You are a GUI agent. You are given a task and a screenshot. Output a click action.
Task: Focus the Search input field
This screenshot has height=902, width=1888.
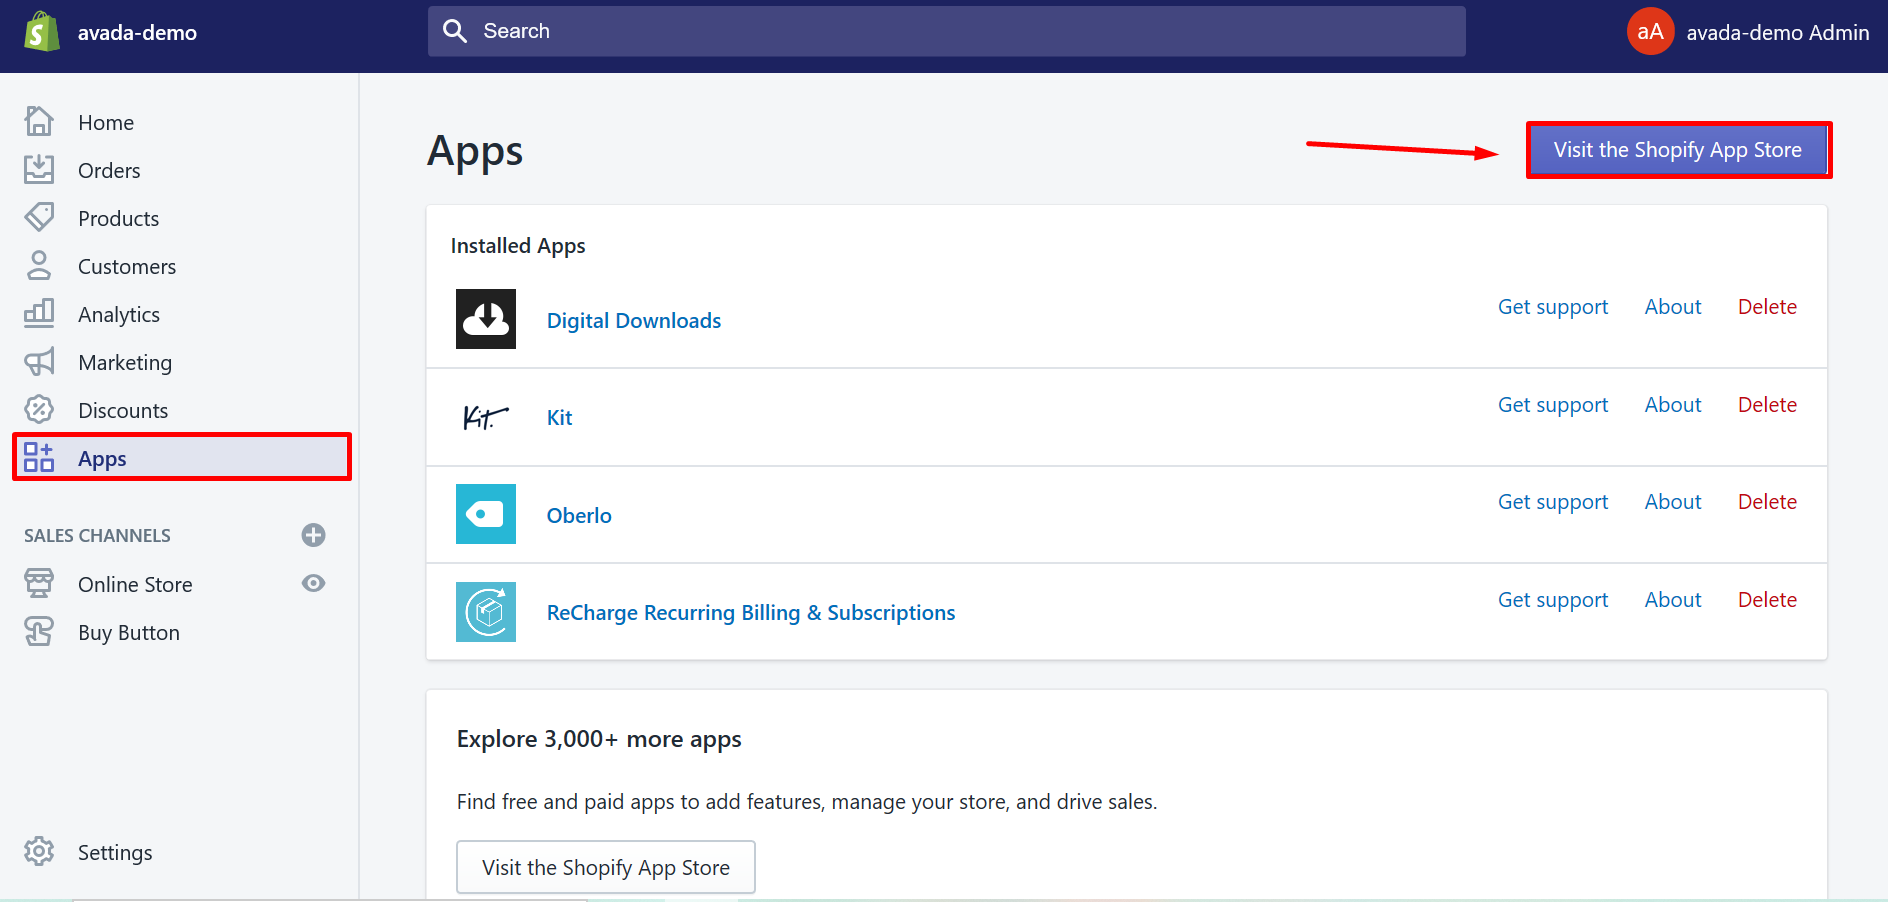[947, 31]
